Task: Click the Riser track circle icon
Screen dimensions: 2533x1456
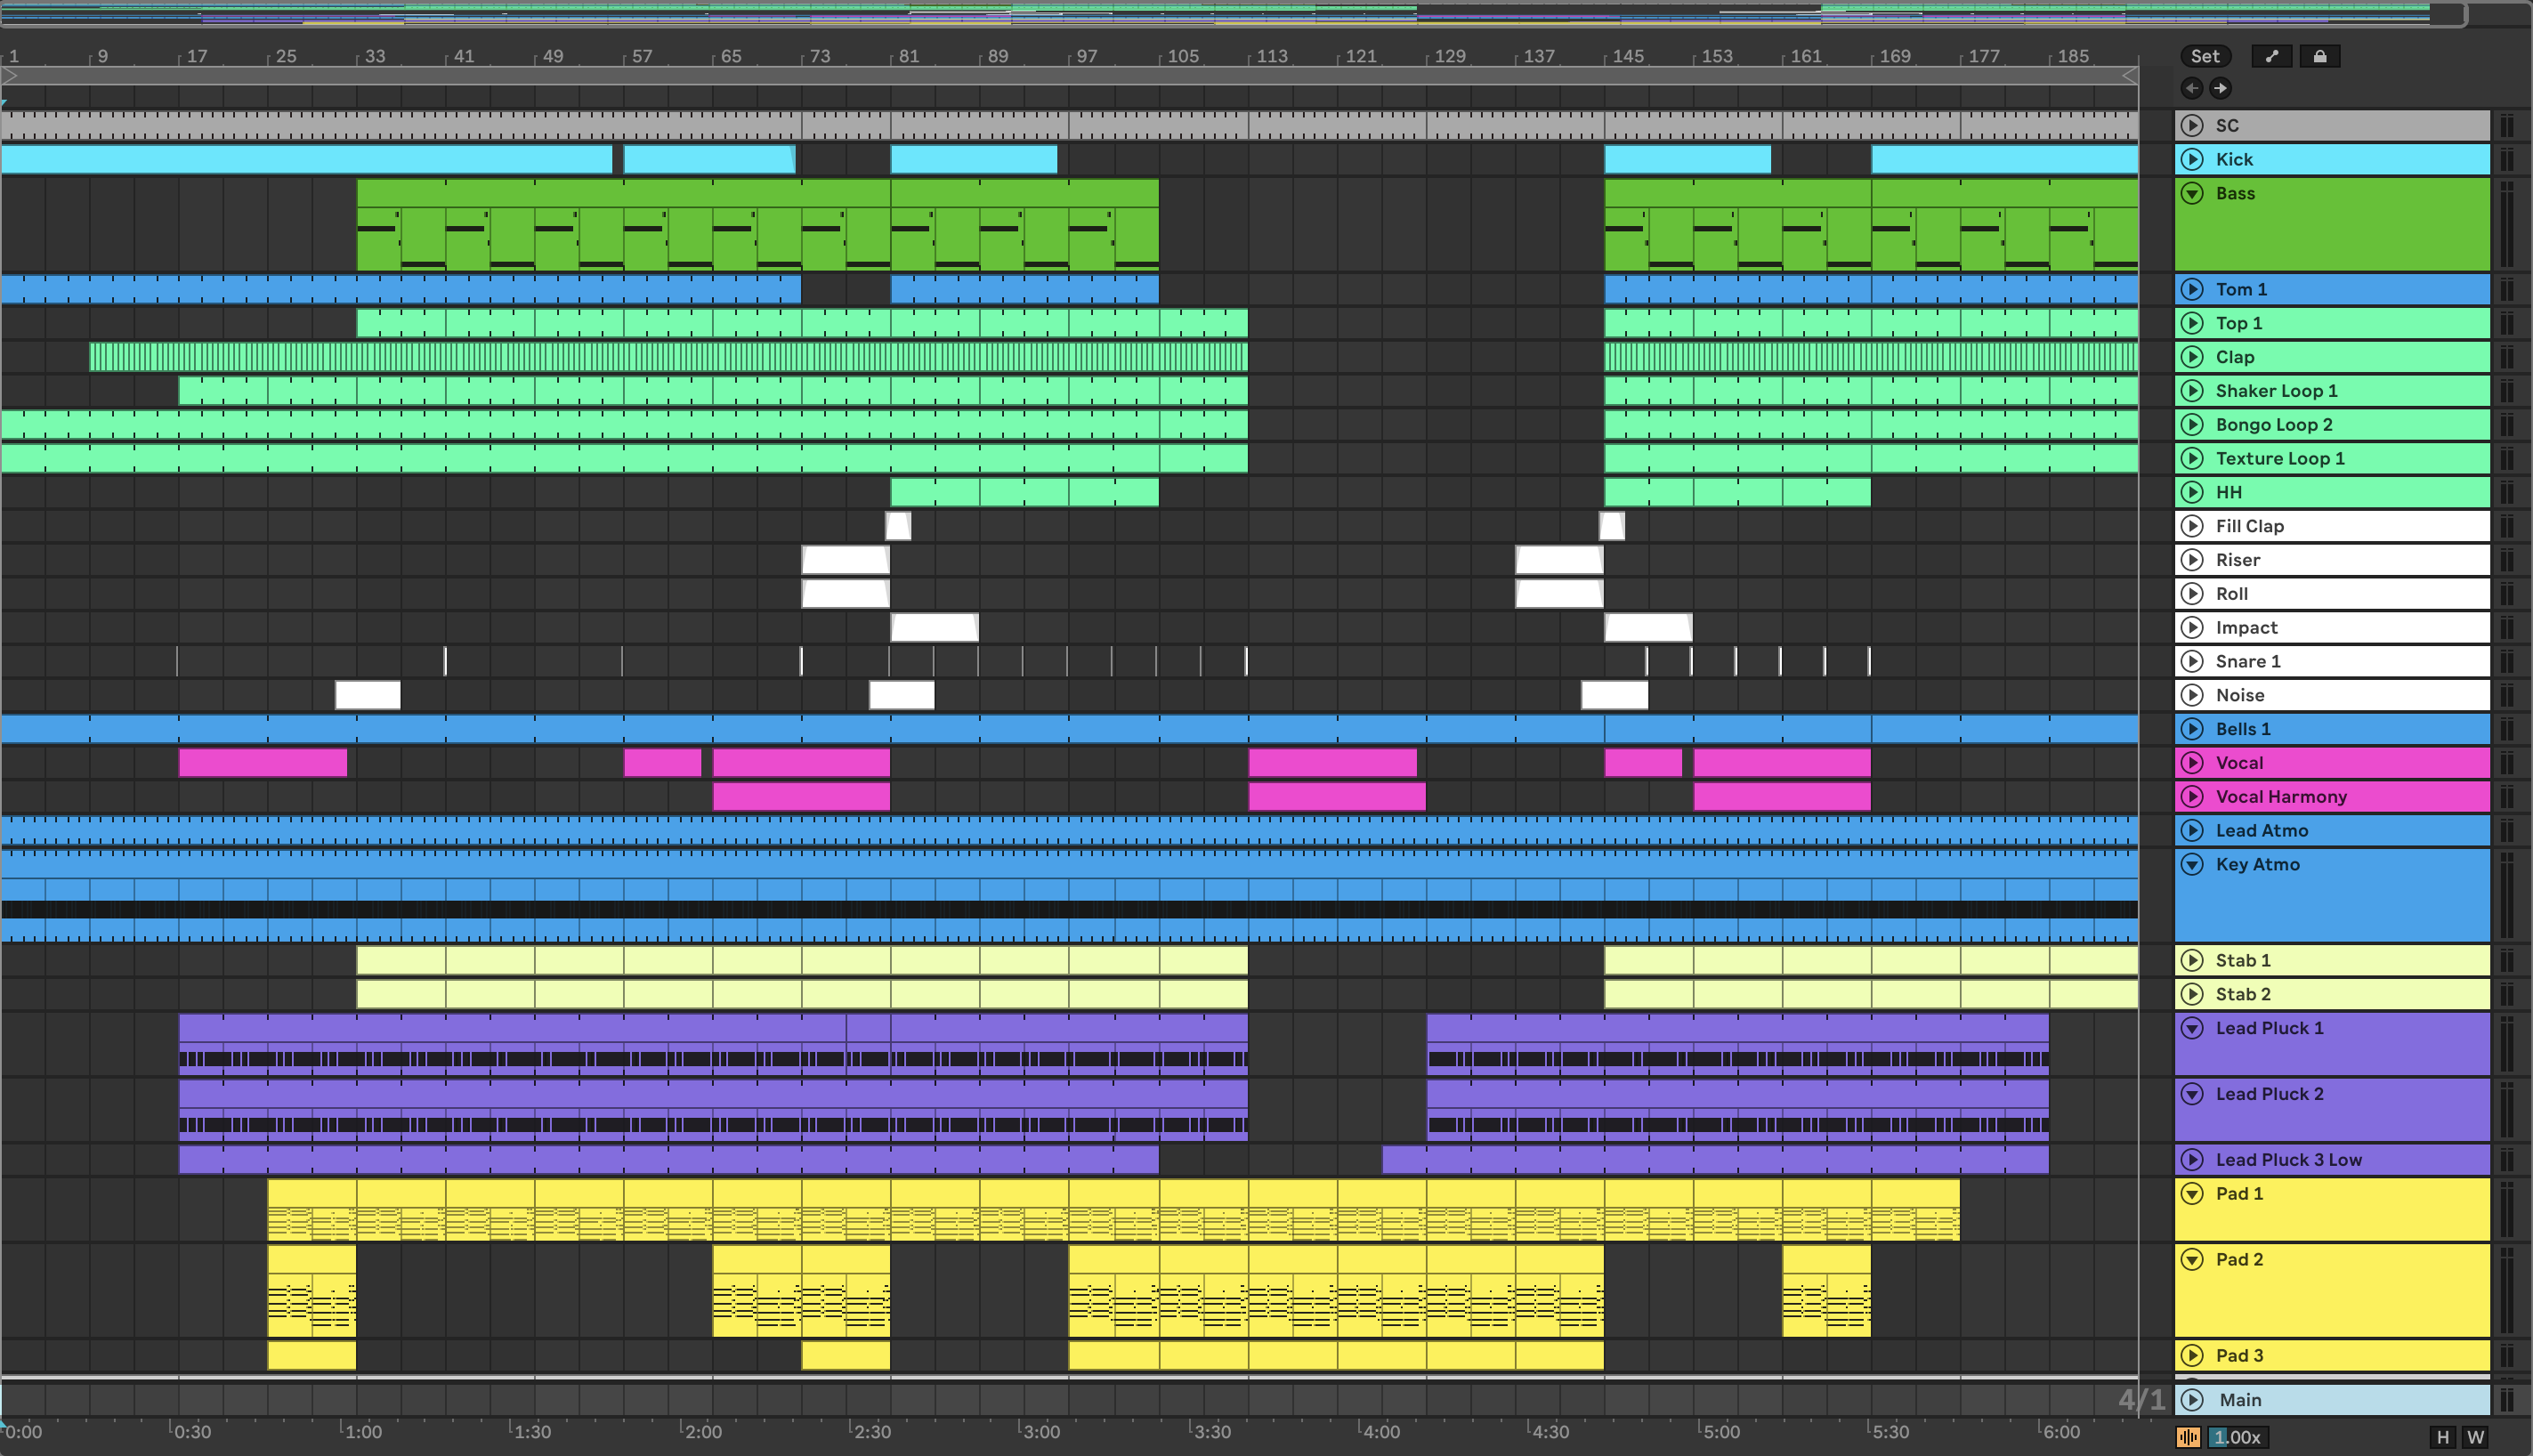Action: pos(2192,560)
